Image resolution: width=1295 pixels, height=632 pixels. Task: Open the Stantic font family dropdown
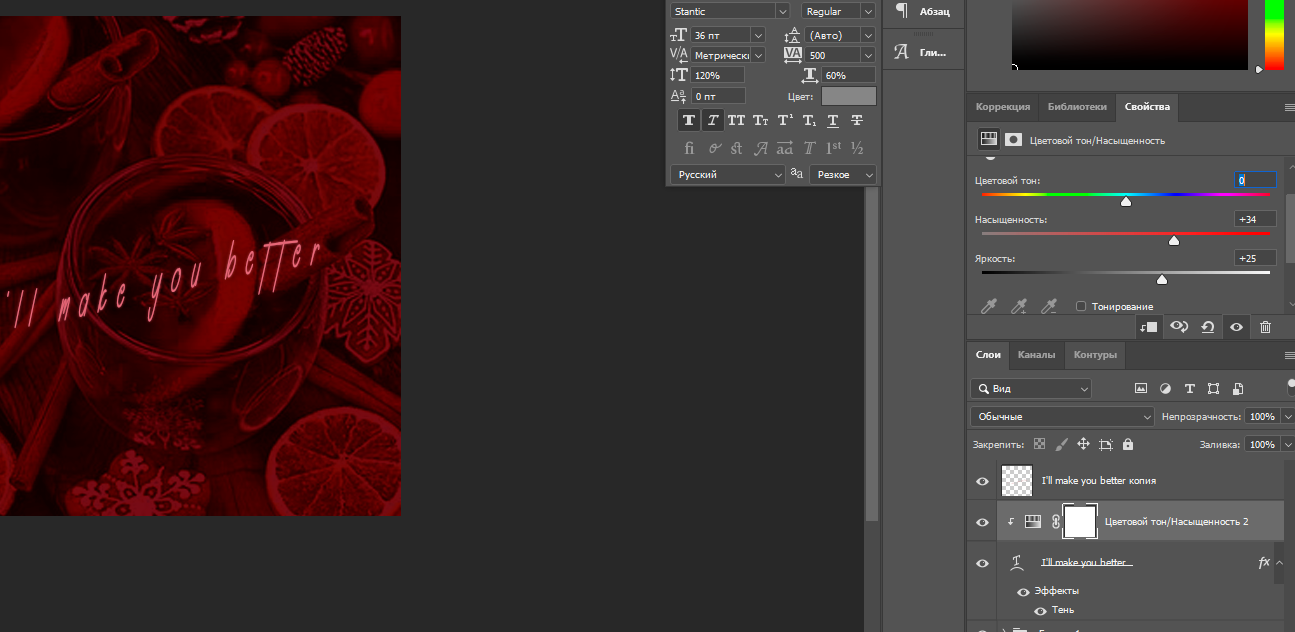click(782, 11)
